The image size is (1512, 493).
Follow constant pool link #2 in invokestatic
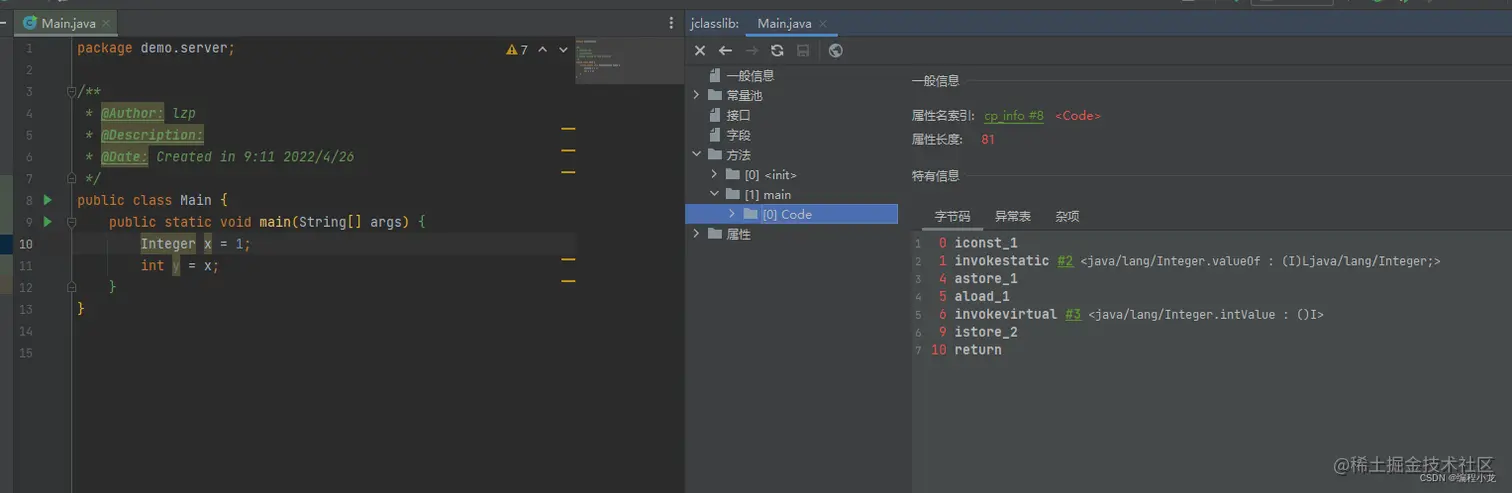click(1065, 261)
